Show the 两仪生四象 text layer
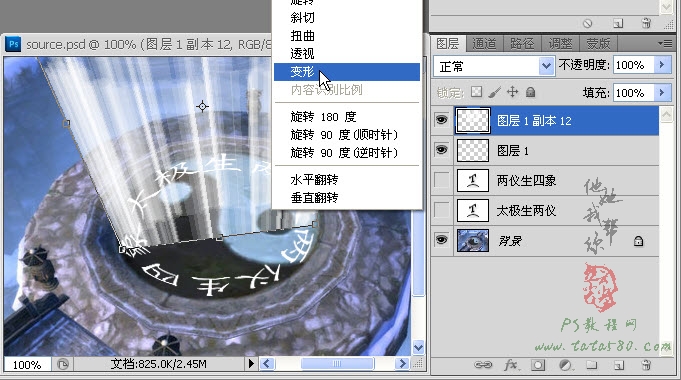This screenshot has height=380, width=681. pos(442,180)
